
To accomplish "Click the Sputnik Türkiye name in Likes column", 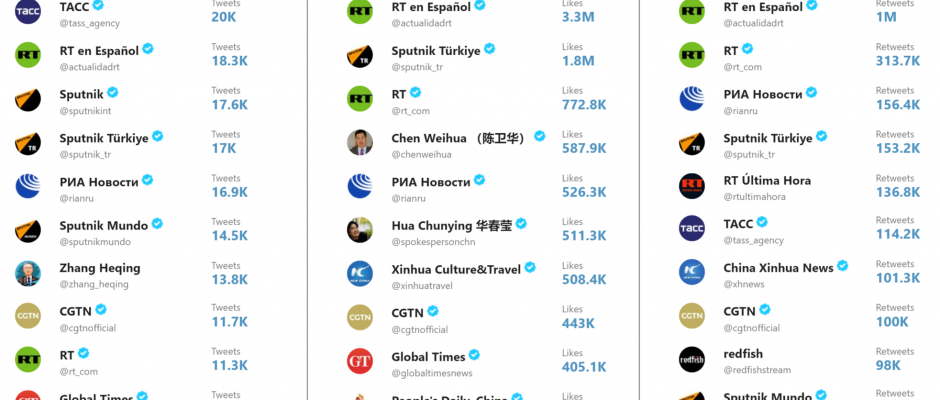I will (436, 51).
